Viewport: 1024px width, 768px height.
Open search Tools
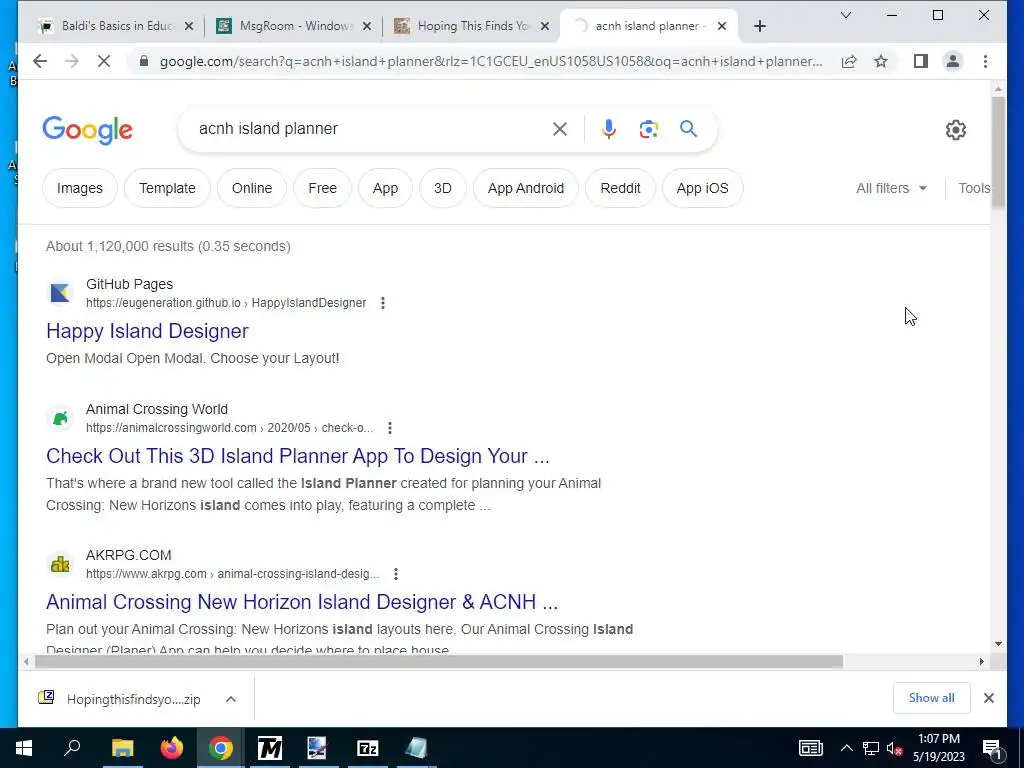974,188
